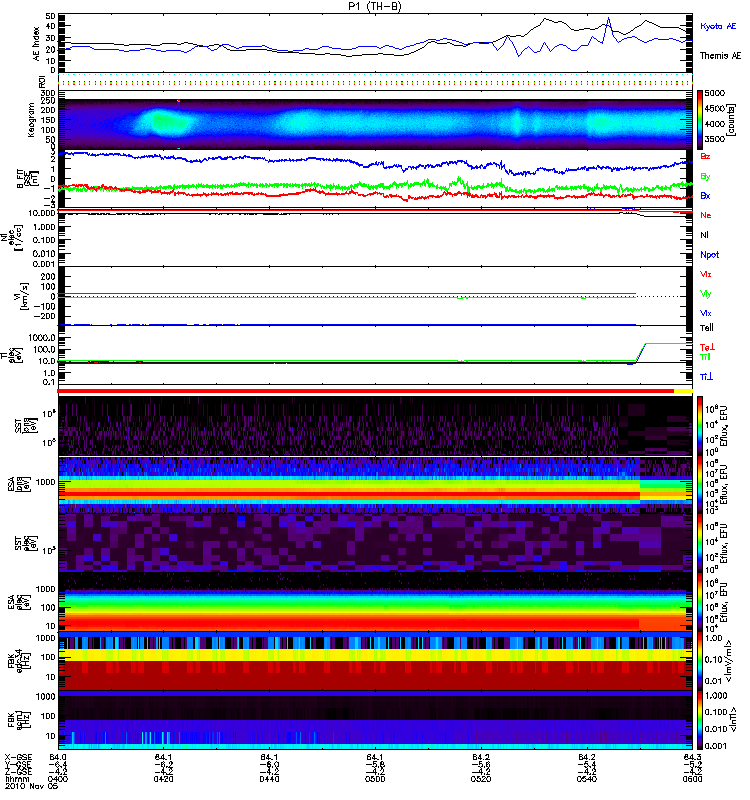Click the ESA ions Eflux color bar
This screenshot has width=750, height=800.
[700, 485]
